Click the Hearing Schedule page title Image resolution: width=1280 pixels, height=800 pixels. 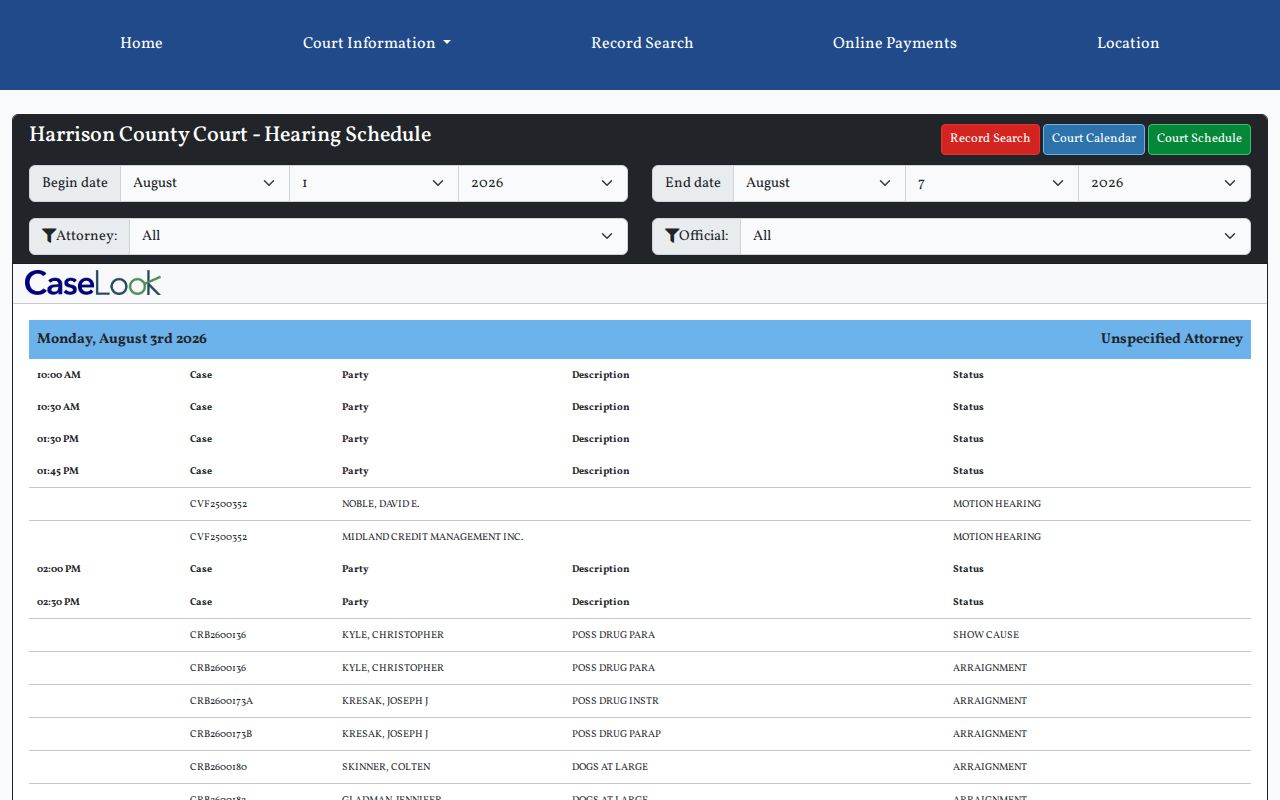(230, 135)
